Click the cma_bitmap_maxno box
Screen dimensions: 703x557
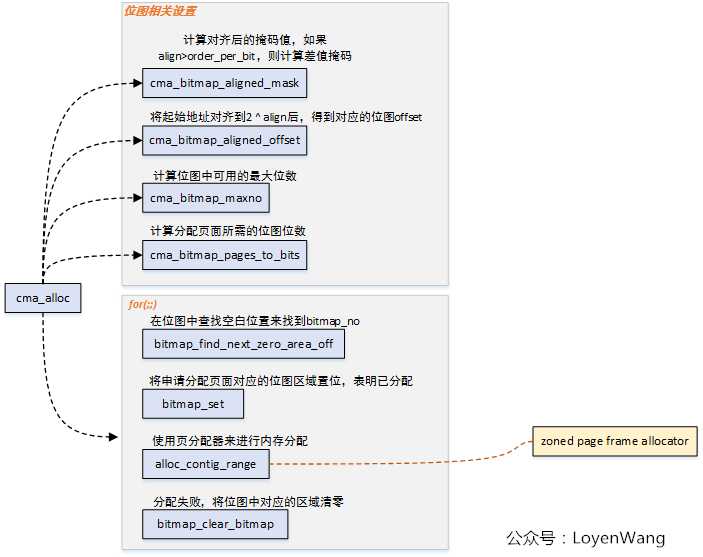click(206, 198)
